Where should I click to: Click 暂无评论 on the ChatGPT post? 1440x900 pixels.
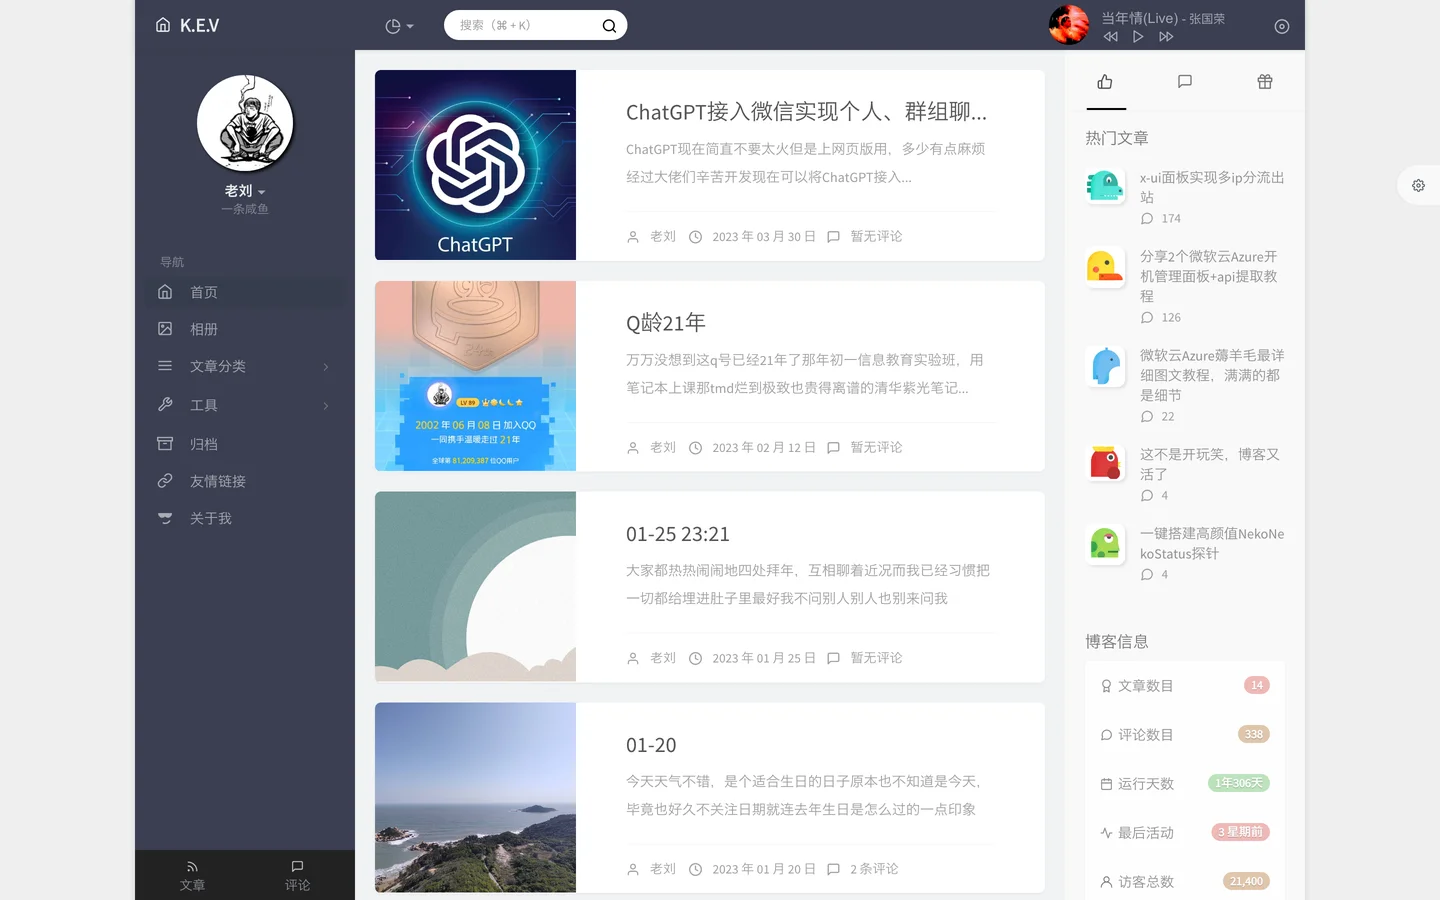pyautogui.click(x=876, y=236)
